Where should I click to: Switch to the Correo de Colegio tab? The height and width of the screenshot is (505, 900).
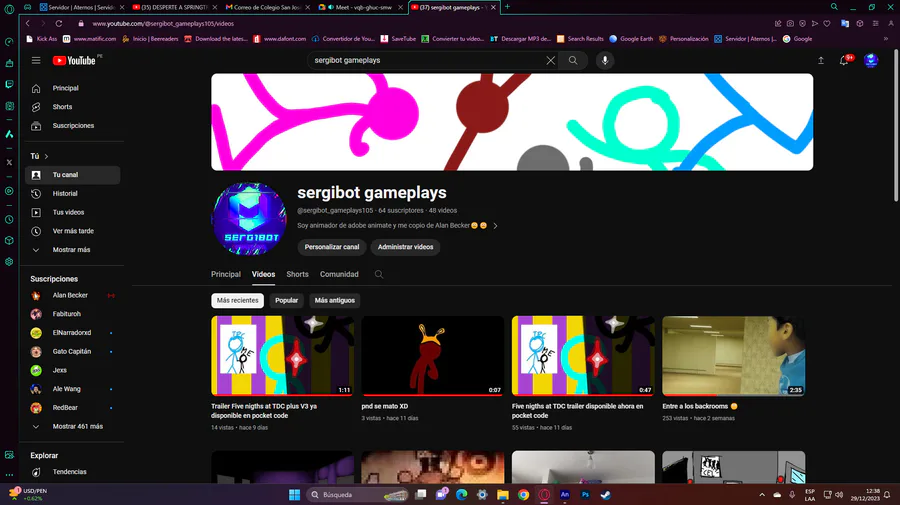267,7
